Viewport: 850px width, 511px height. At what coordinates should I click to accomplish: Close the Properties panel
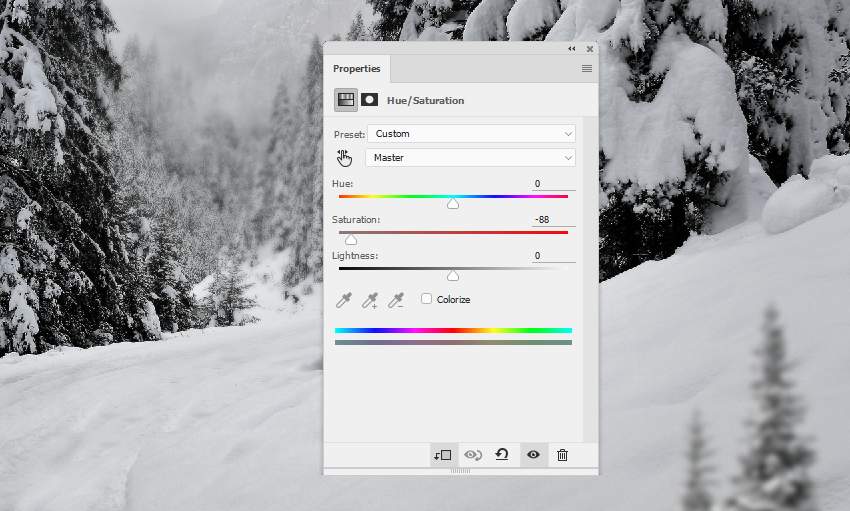(590, 49)
